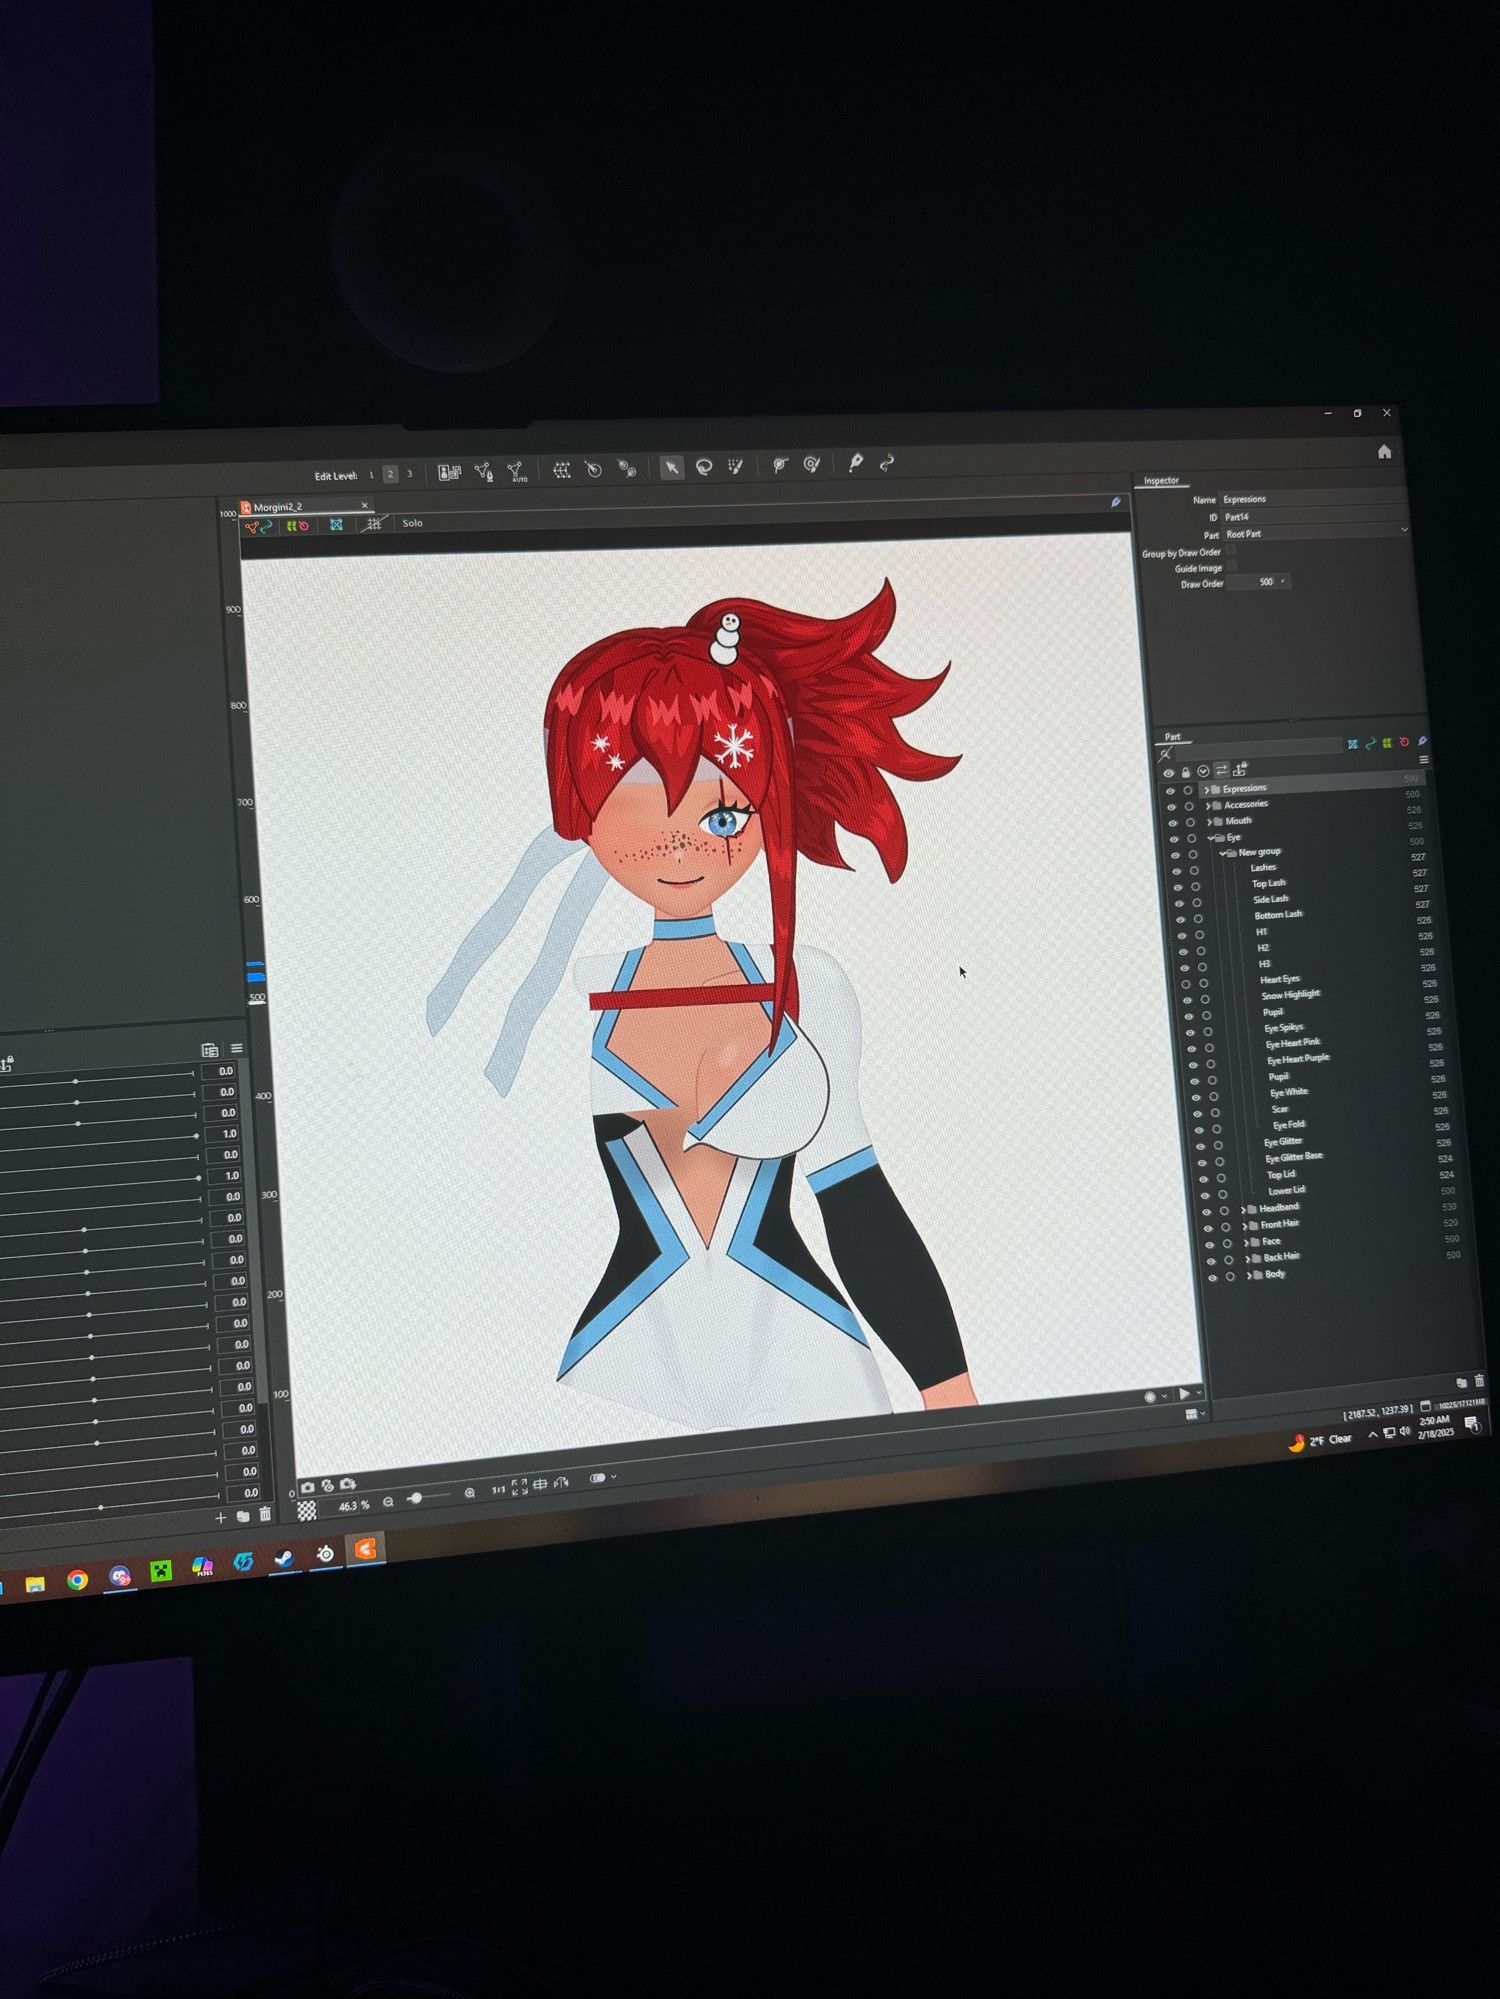The width and height of the screenshot is (1500, 1999).
Task: Create a warp deformer
Action: pos(562,470)
